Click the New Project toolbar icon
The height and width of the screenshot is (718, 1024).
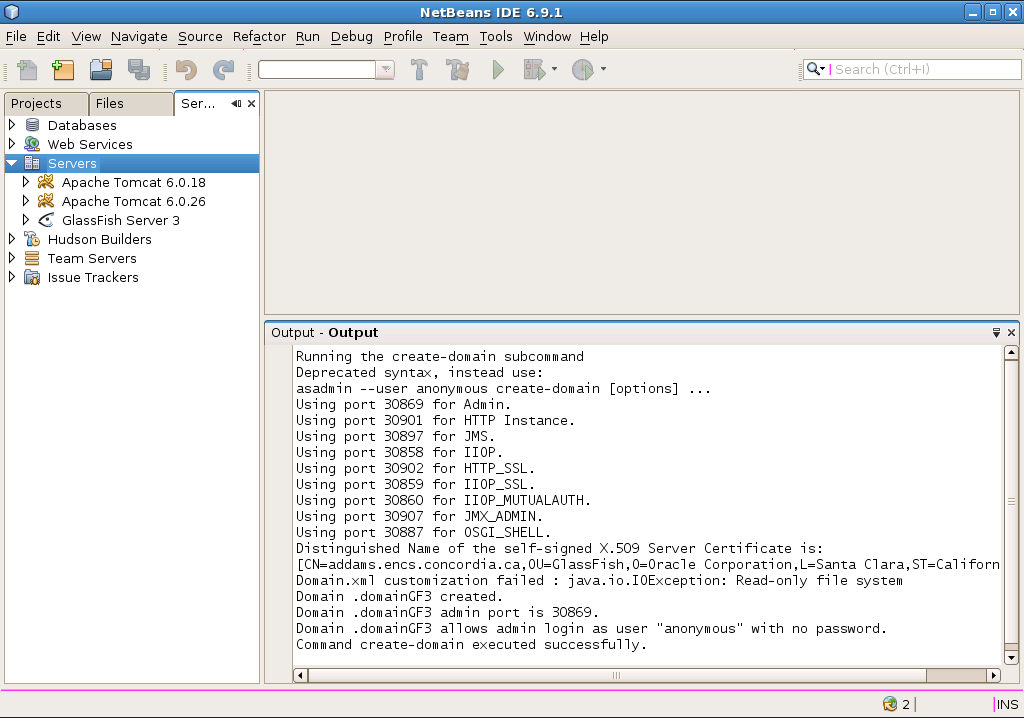pos(63,70)
